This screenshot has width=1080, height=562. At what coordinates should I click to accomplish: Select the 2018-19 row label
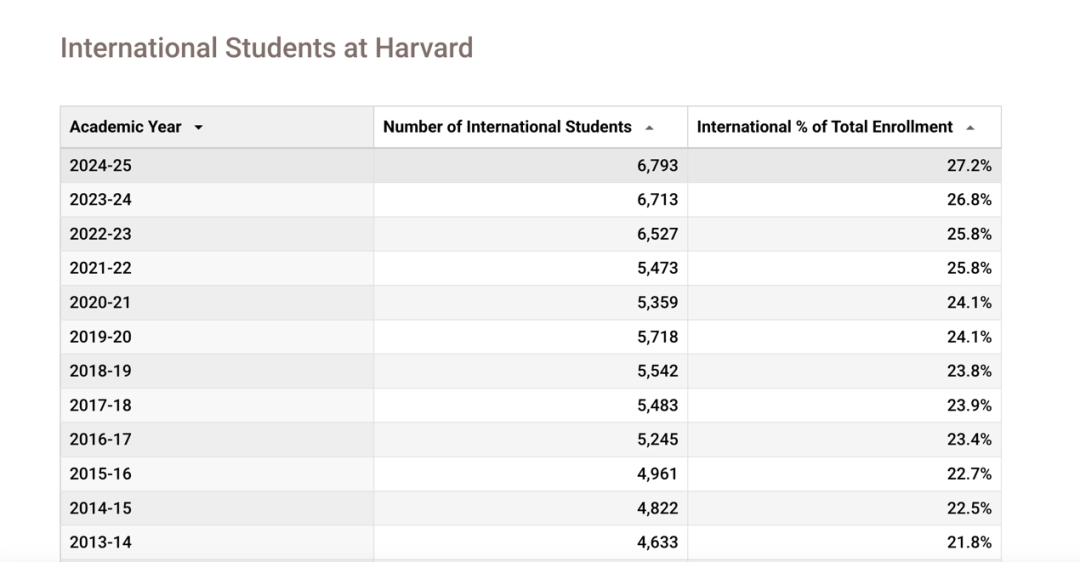pyautogui.click(x=101, y=371)
